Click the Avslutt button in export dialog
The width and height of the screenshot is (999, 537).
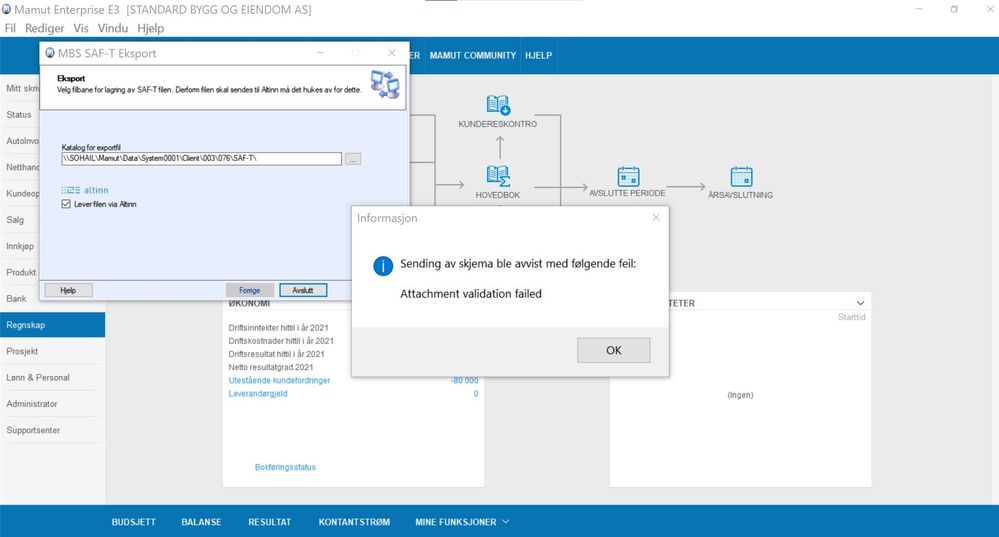pyautogui.click(x=303, y=290)
